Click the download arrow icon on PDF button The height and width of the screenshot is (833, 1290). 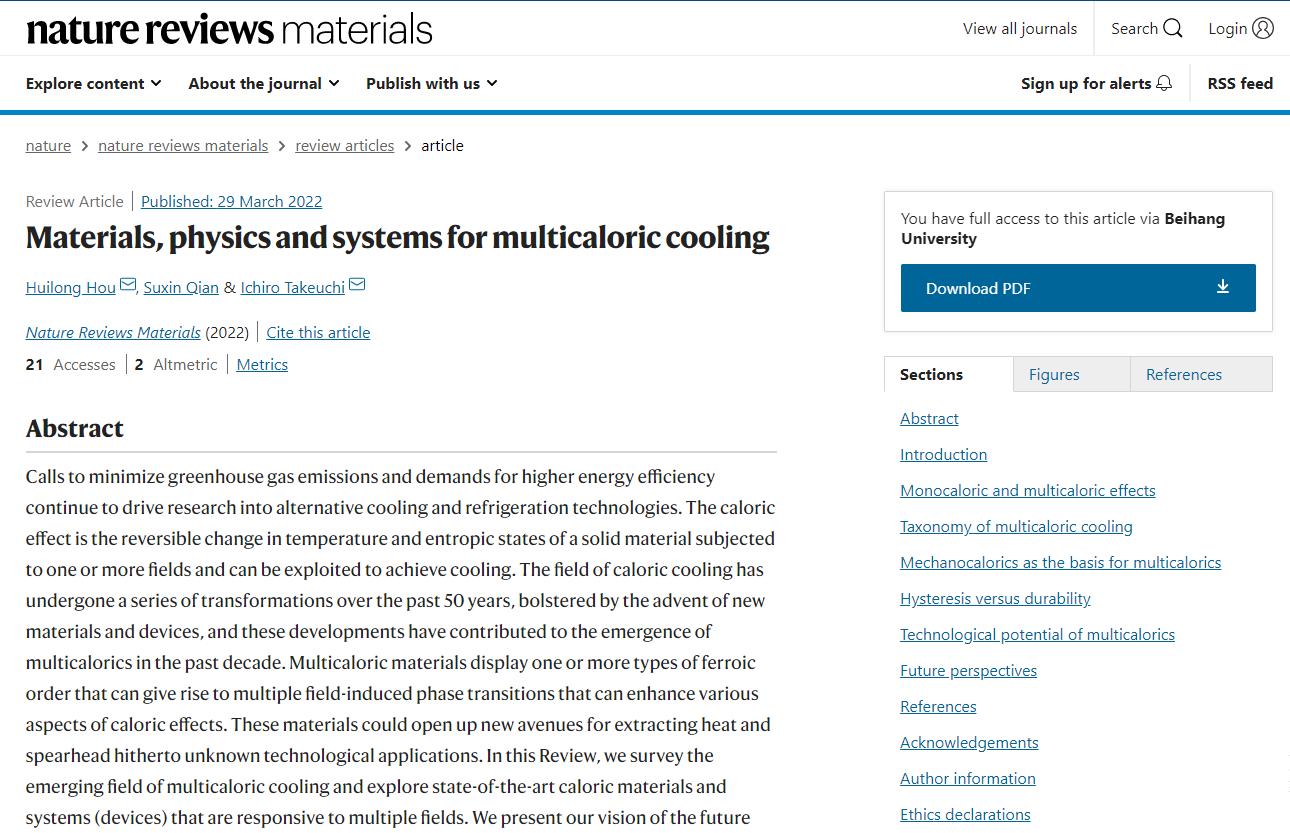point(1222,287)
